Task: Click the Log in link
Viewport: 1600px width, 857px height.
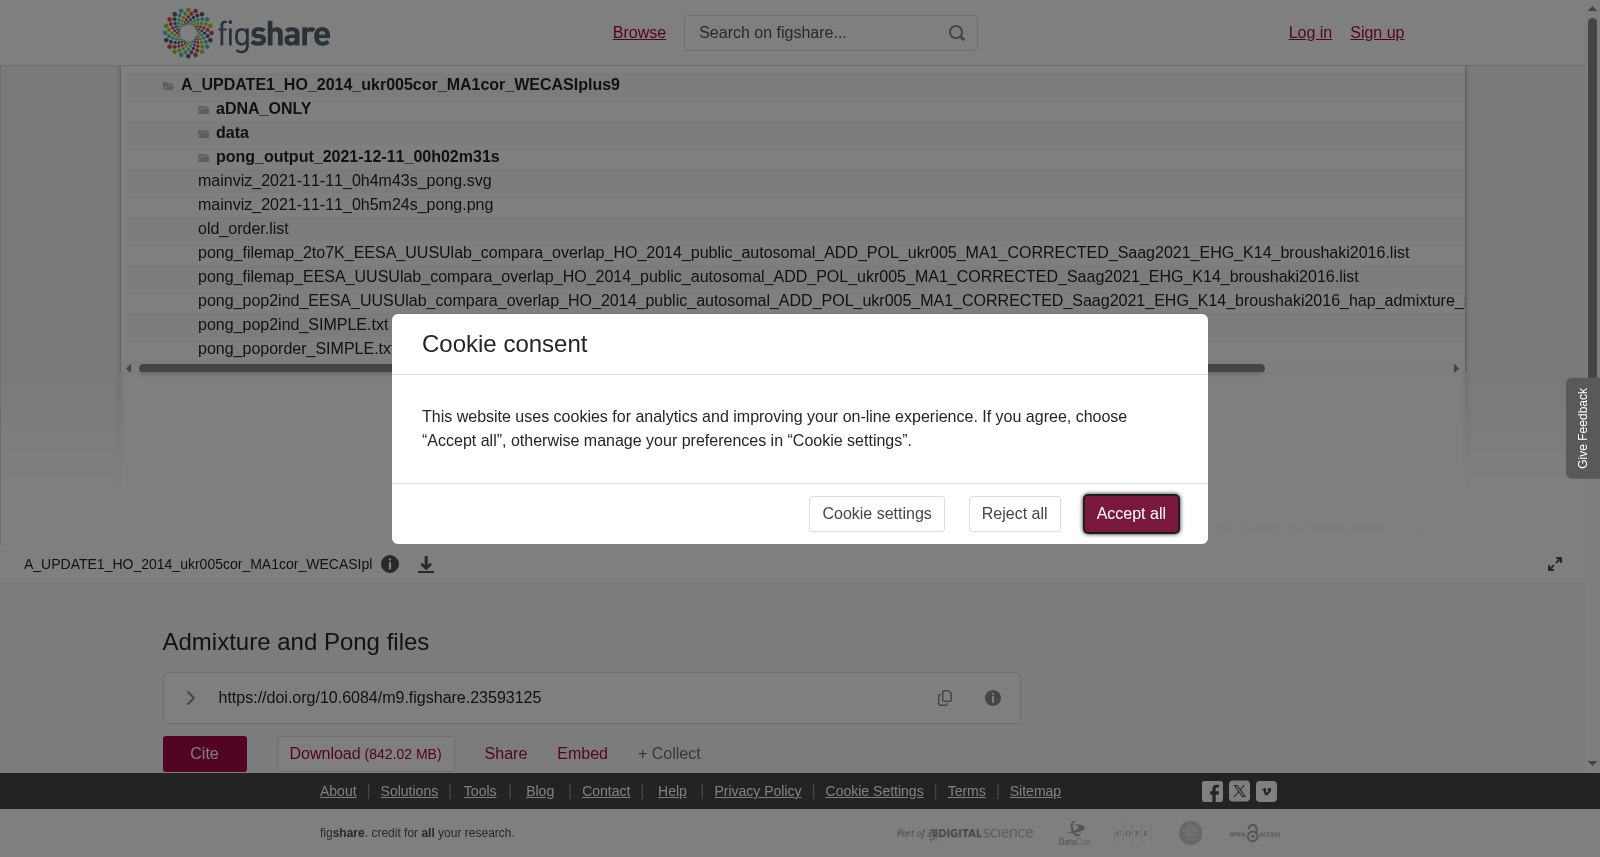Action: pos(1310,33)
